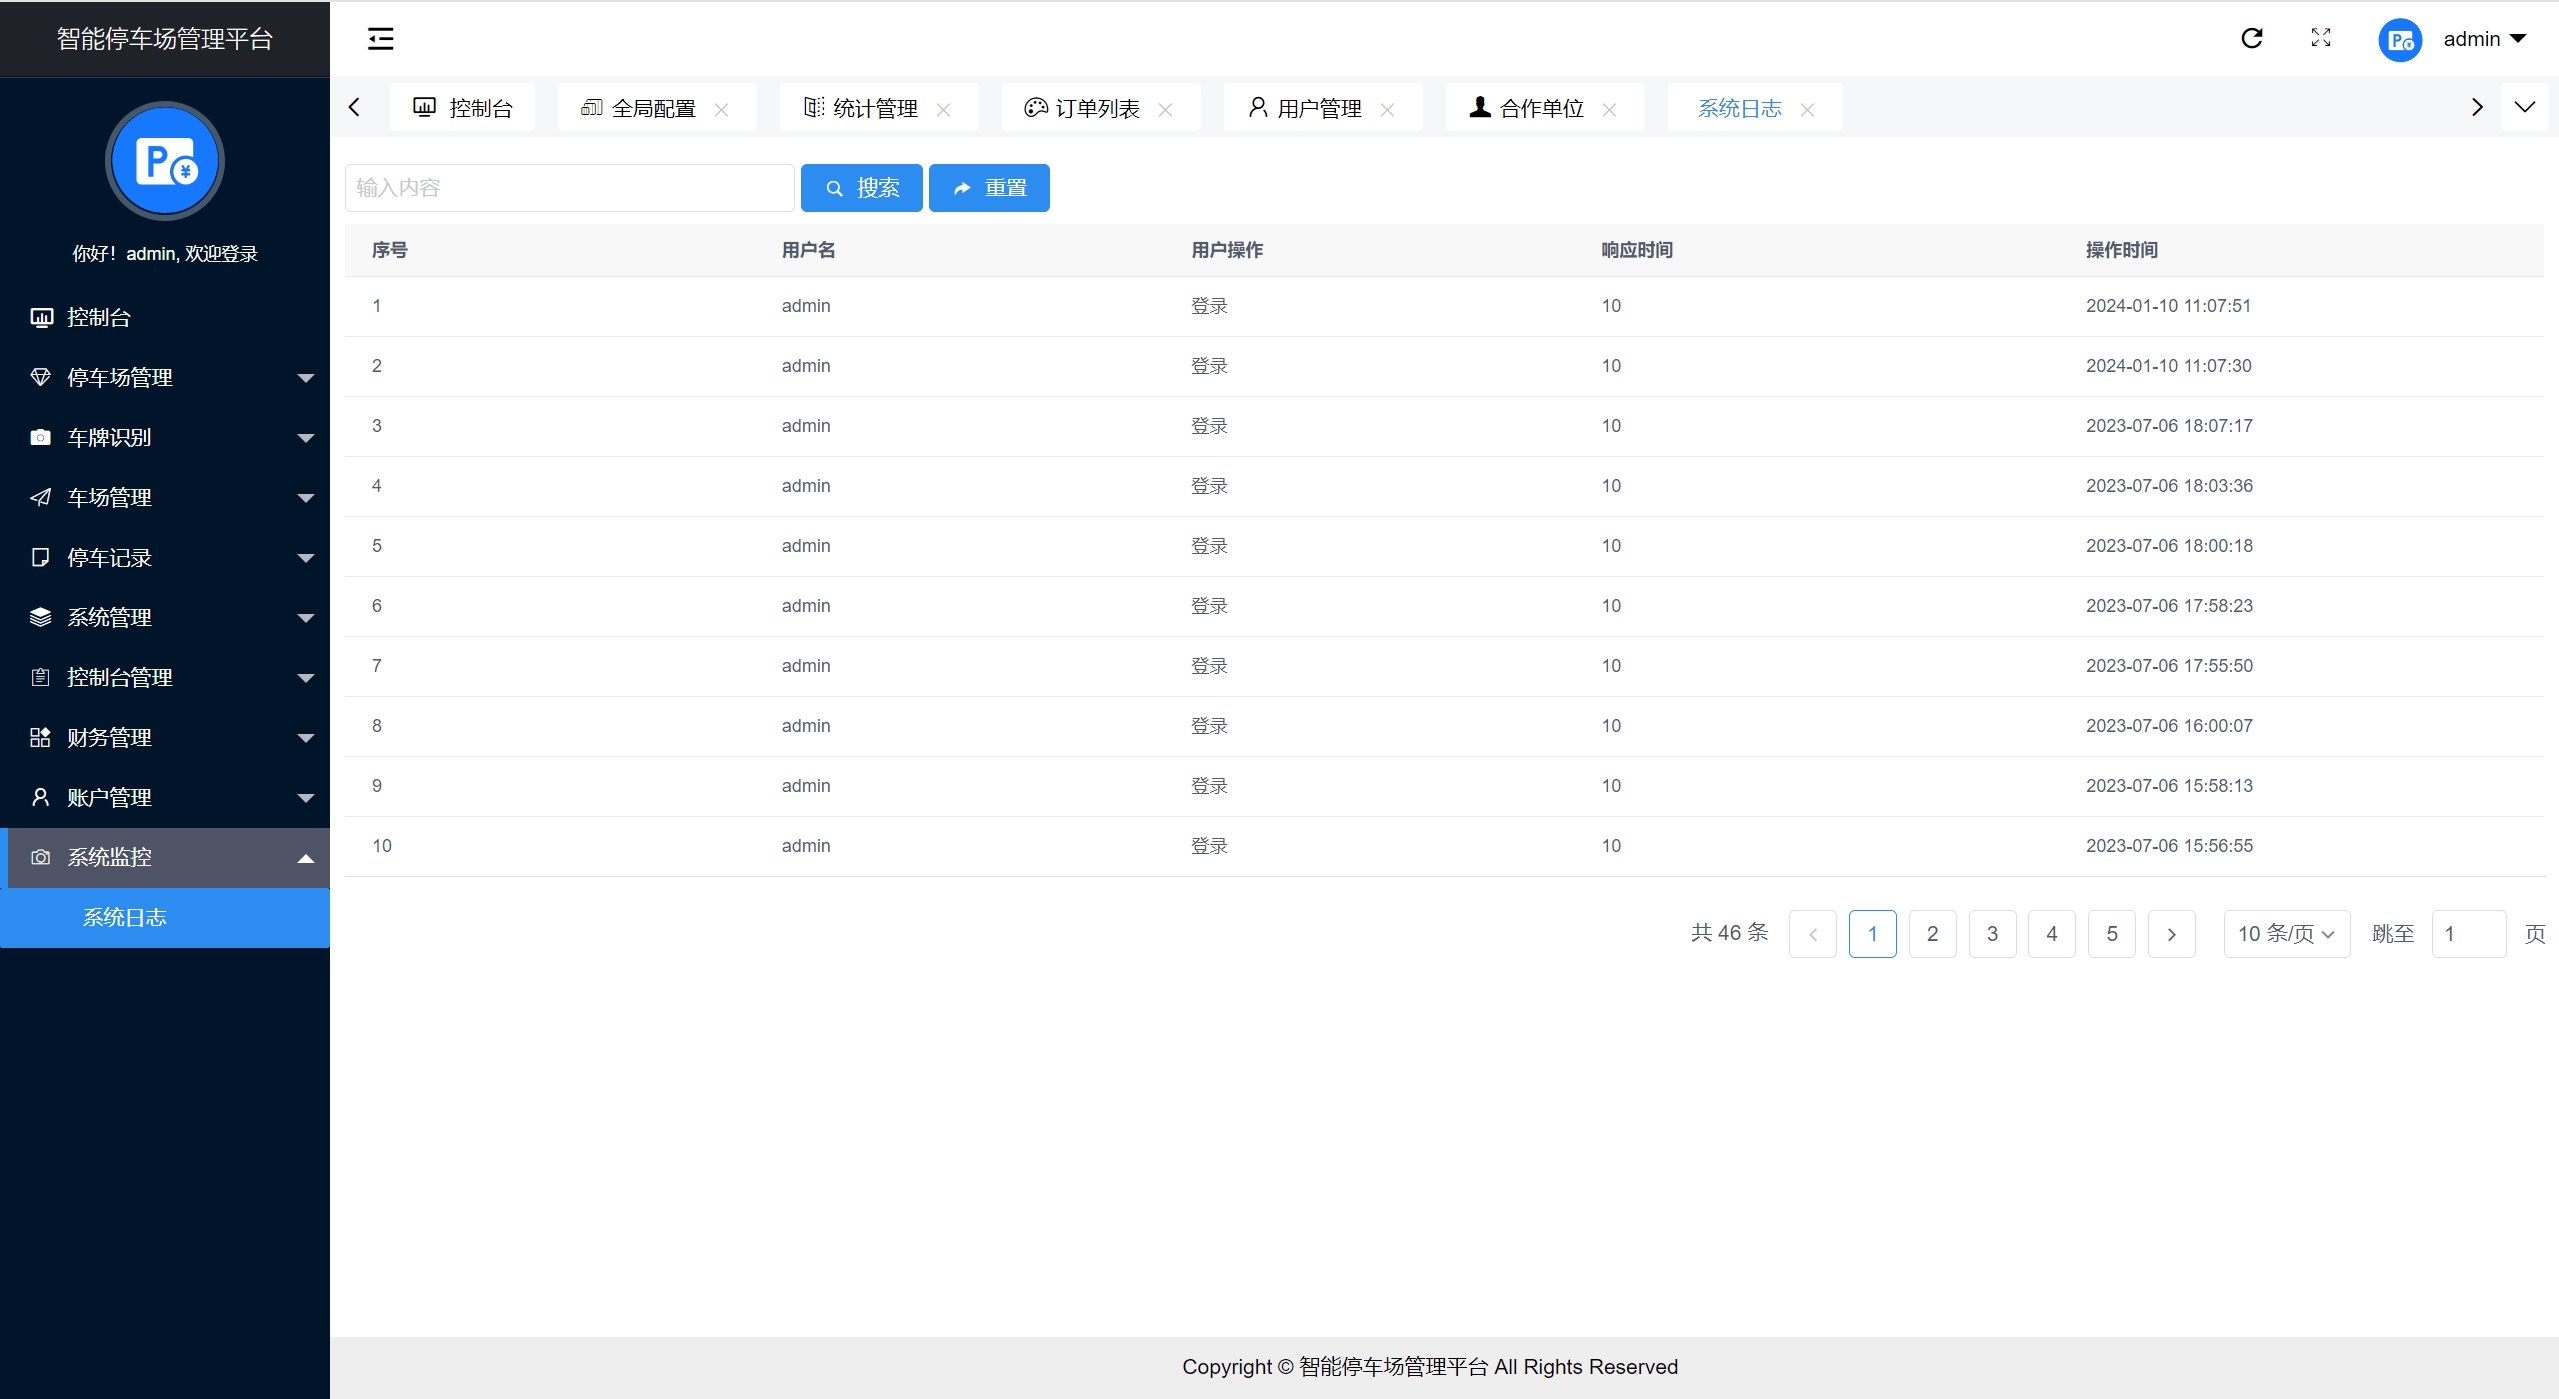Click the refresh icon in the header
This screenshot has width=2559, height=1399.
pos(2251,38)
